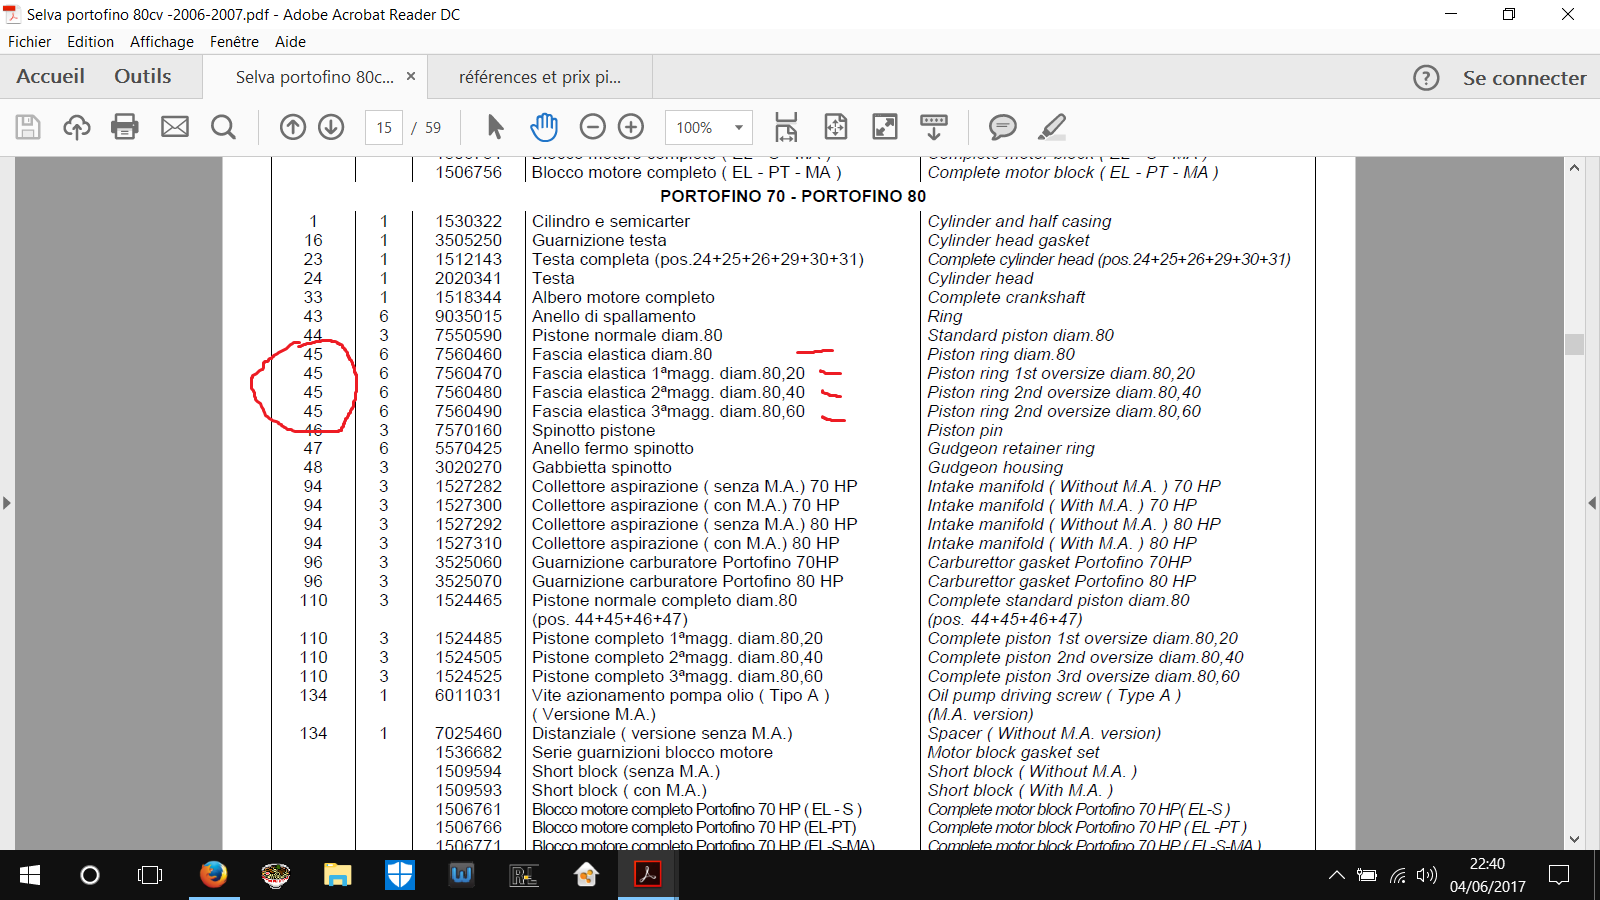Switch to full screen mode icon
This screenshot has width=1600, height=900.
click(885, 127)
